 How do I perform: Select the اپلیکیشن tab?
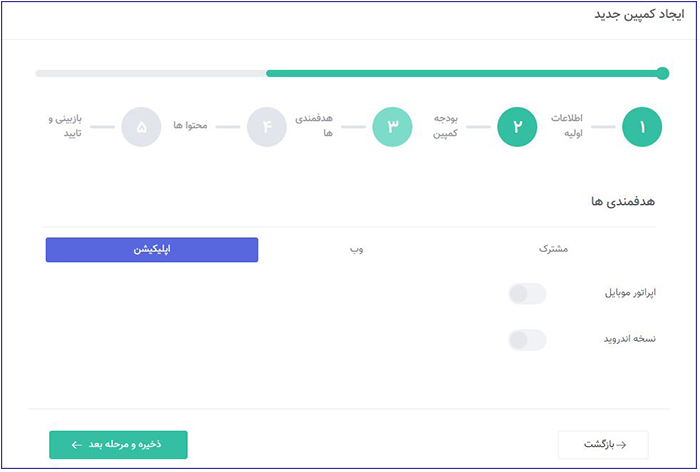pyautogui.click(x=152, y=249)
